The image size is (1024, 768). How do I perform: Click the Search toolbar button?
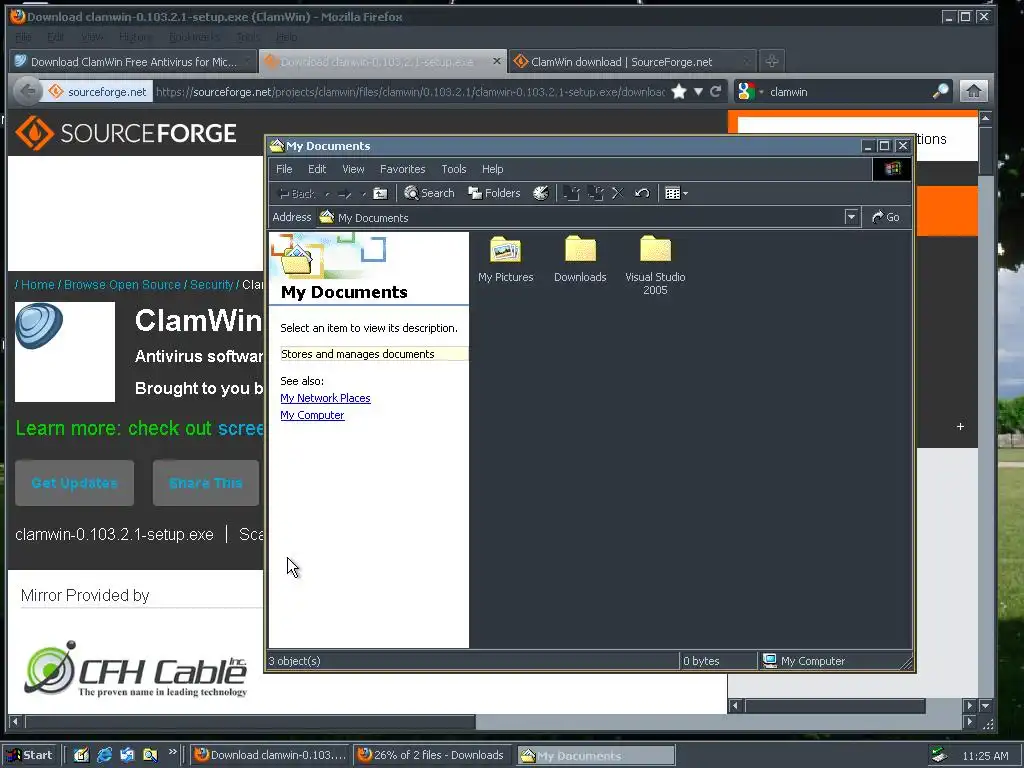(429, 193)
